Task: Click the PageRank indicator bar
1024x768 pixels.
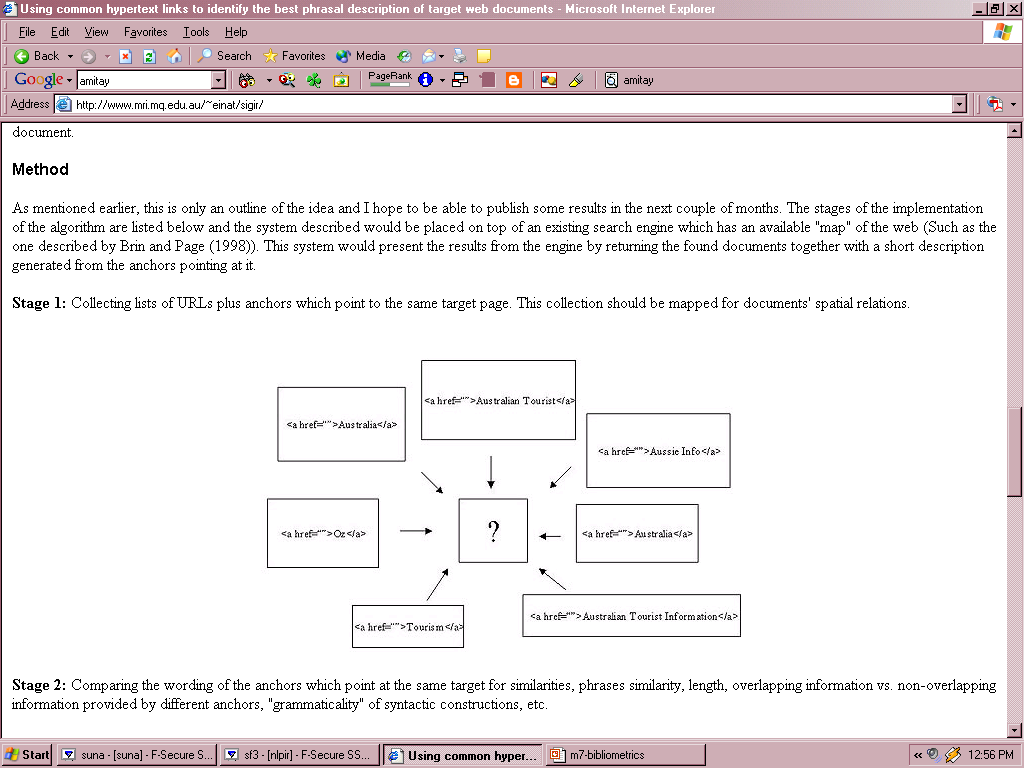Action: pos(389,80)
